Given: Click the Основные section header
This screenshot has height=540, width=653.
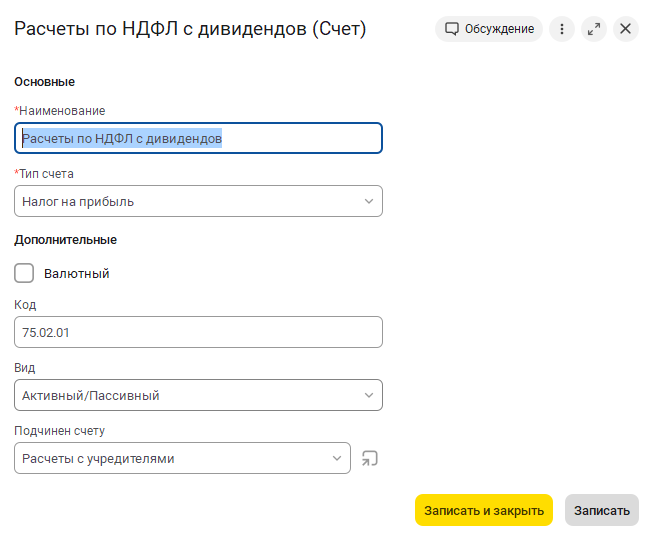Looking at the screenshot, I should [44, 81].
